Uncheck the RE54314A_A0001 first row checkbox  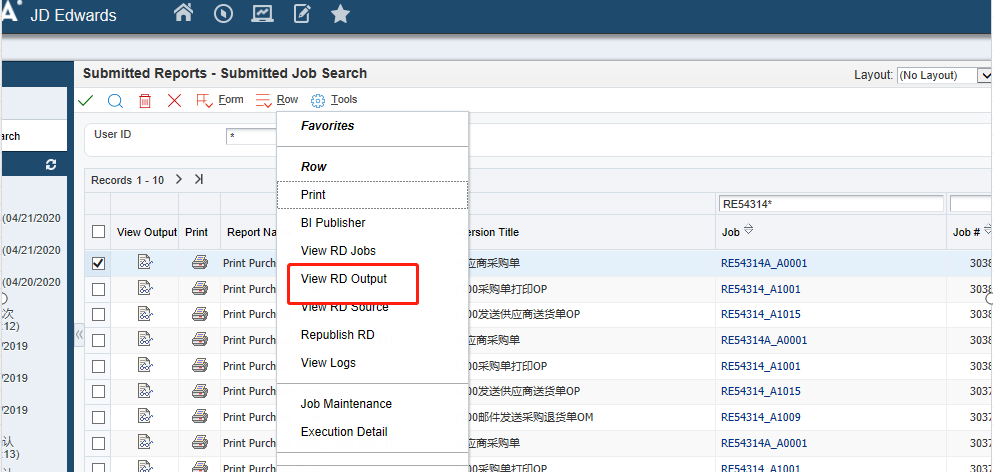tap(98, 264)
